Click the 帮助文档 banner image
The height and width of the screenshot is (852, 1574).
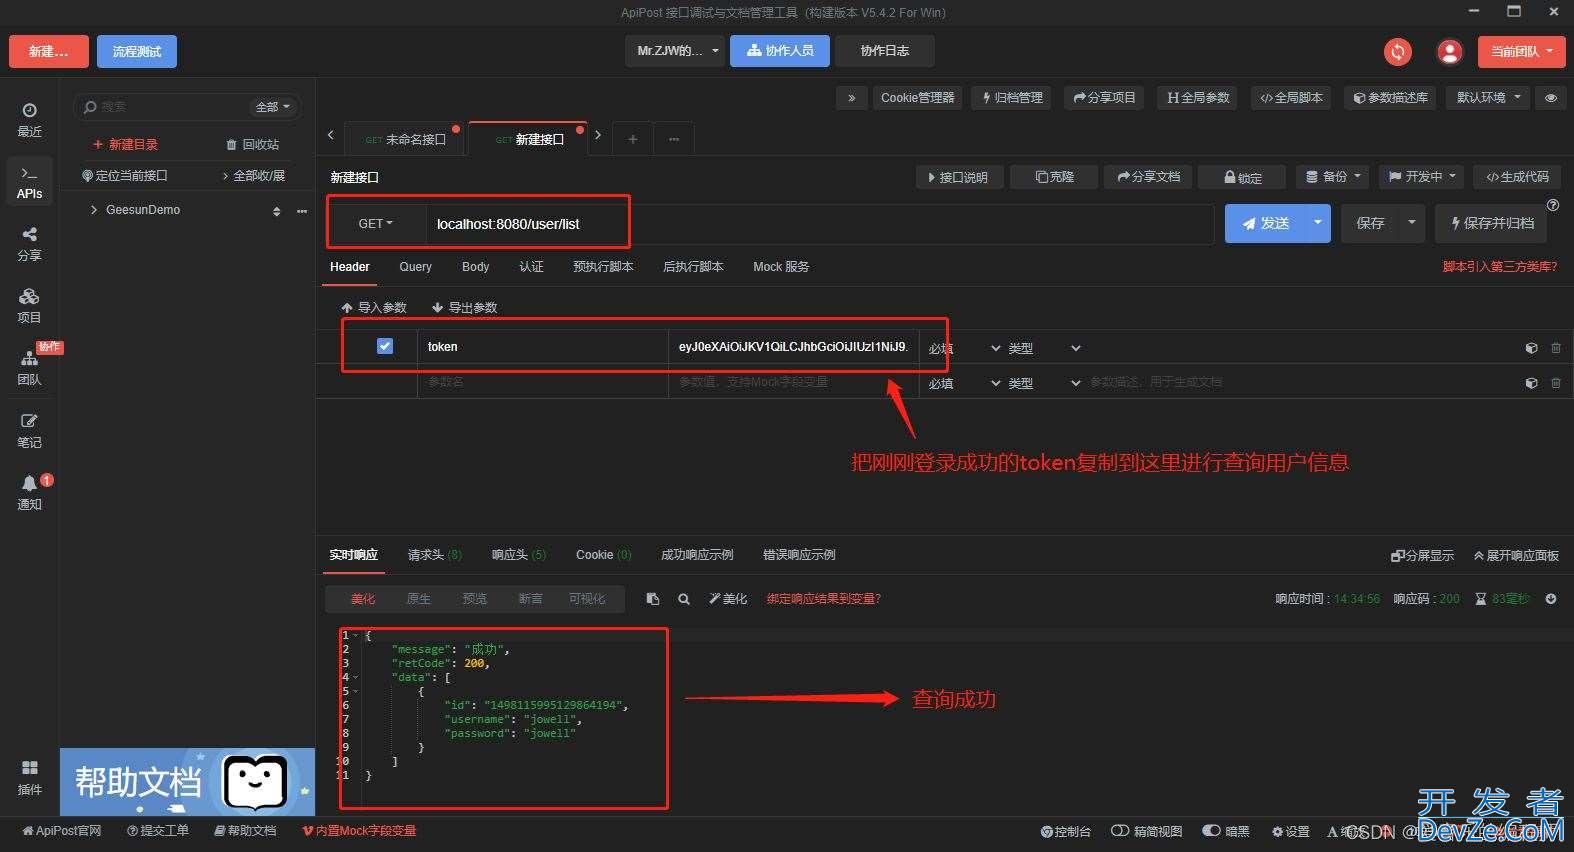pos(187,782)
